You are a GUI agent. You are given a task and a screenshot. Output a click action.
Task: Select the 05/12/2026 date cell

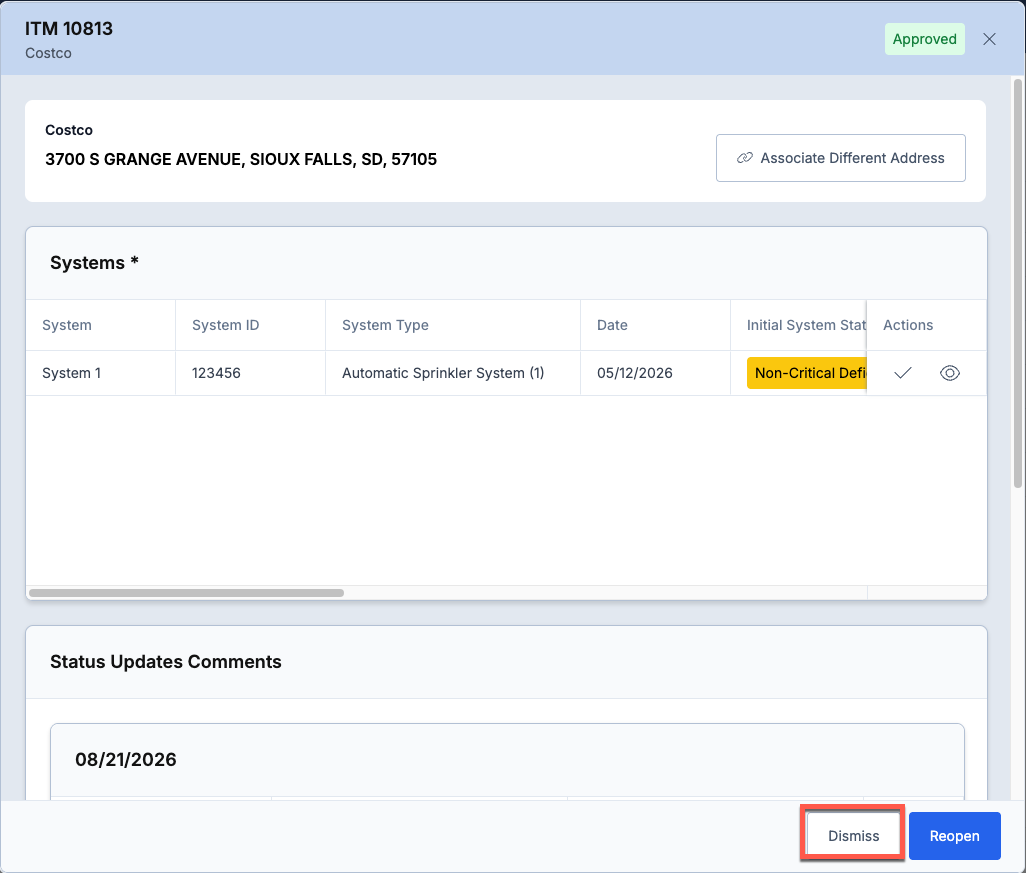tap(655, 373)
